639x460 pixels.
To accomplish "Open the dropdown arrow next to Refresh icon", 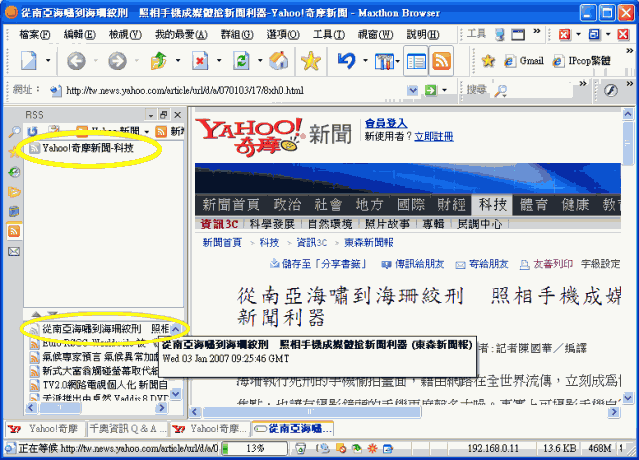I will (260, 61).
